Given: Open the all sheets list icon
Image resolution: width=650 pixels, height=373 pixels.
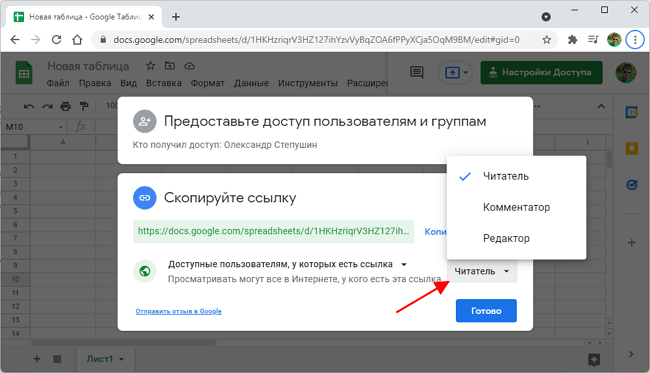Looking at the screenshot, I should pyautogui.click(x=57, y=359).
